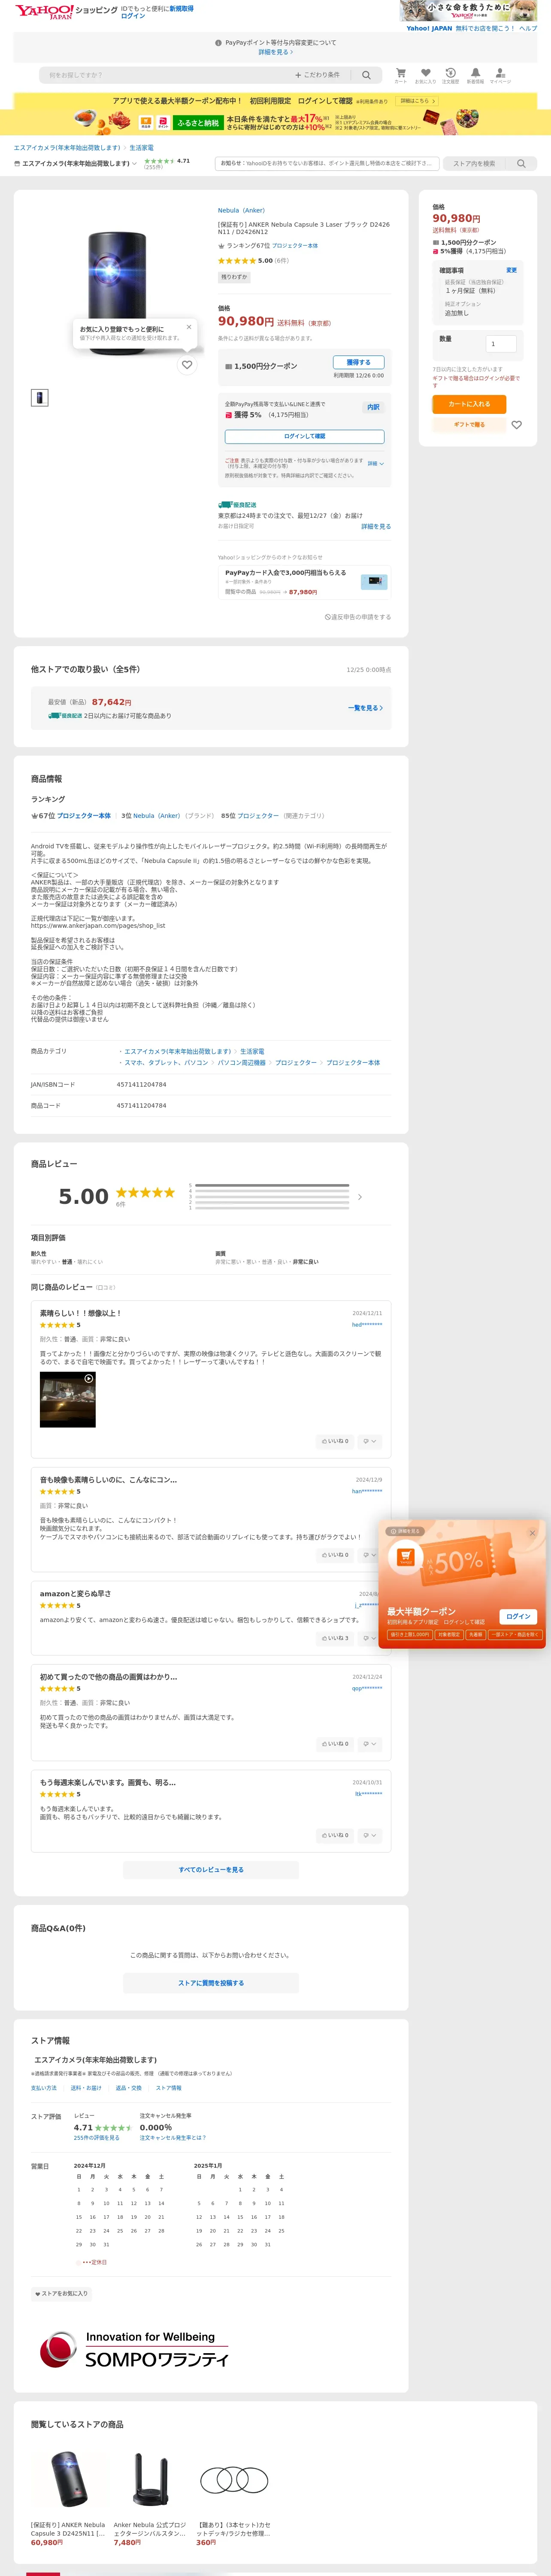This screenshot has height=2576, width=551.
Task: Focus the main search input box
Action: pos(165,75)
